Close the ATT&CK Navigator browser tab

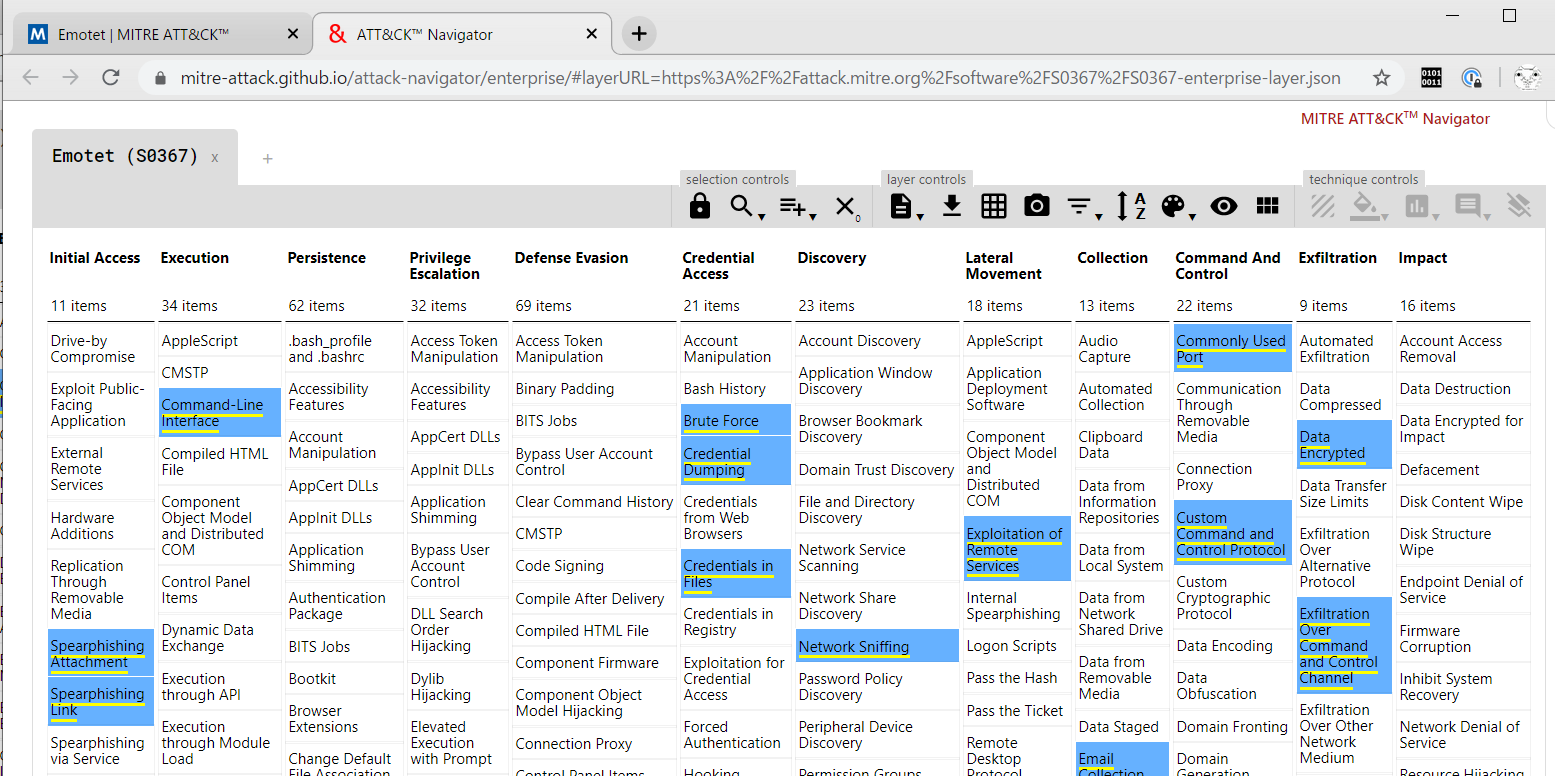pyautogui.click(x=592, y=34)
